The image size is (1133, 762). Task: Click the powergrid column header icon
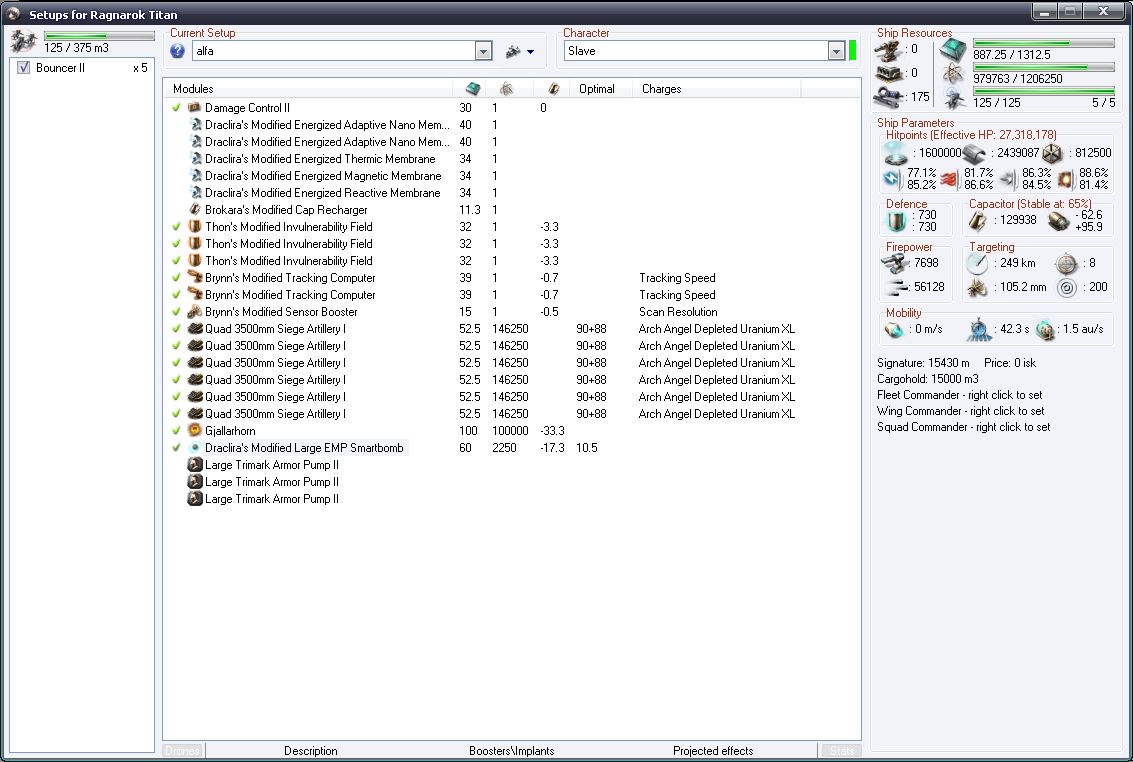[x=506, y=89]
